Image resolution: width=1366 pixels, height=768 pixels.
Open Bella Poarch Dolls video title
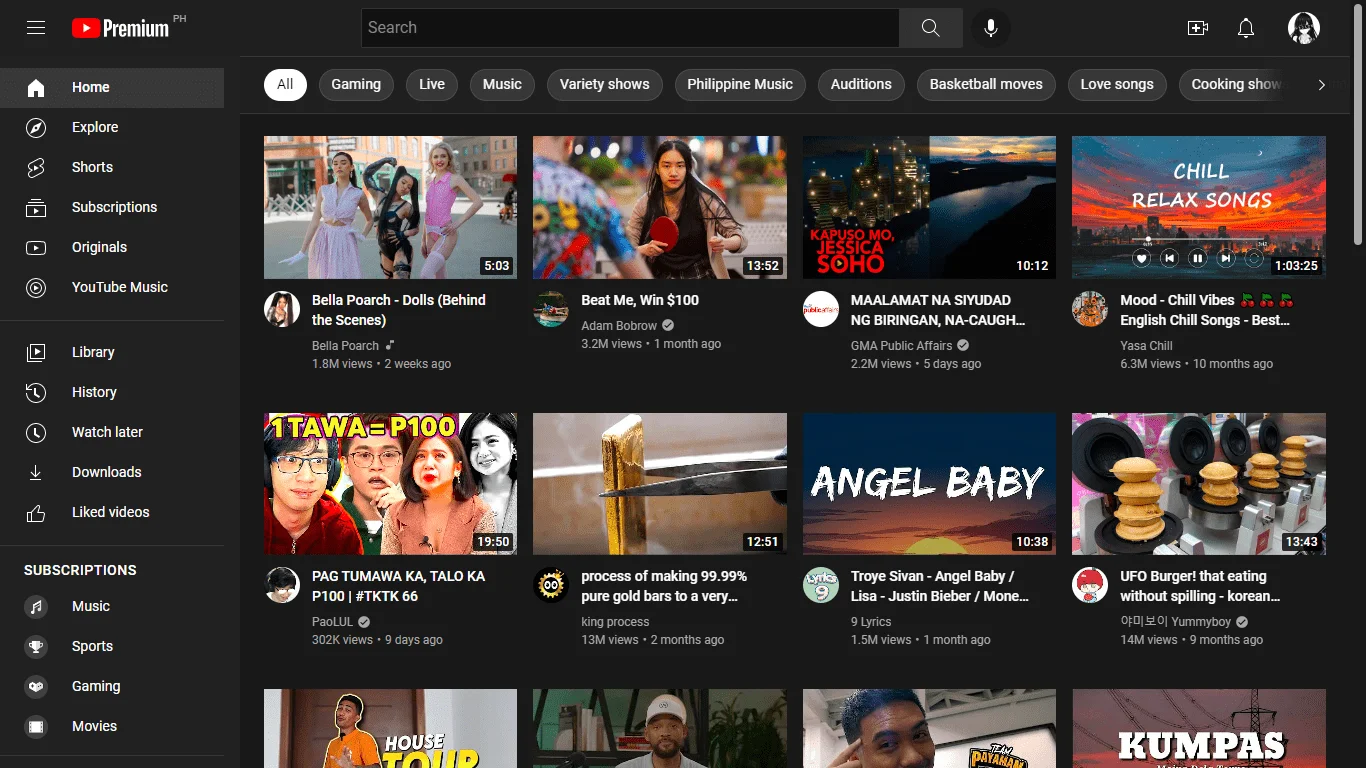(399, 310)
